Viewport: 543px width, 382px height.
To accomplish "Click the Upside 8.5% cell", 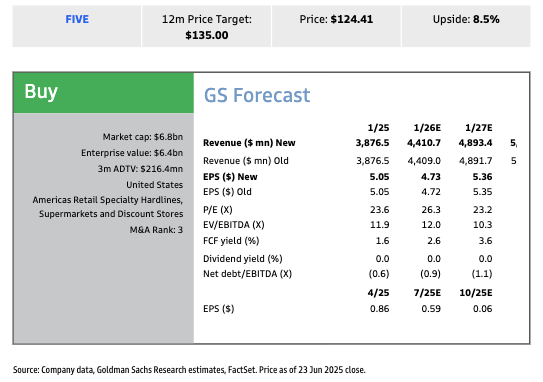I will coord(466,26).
